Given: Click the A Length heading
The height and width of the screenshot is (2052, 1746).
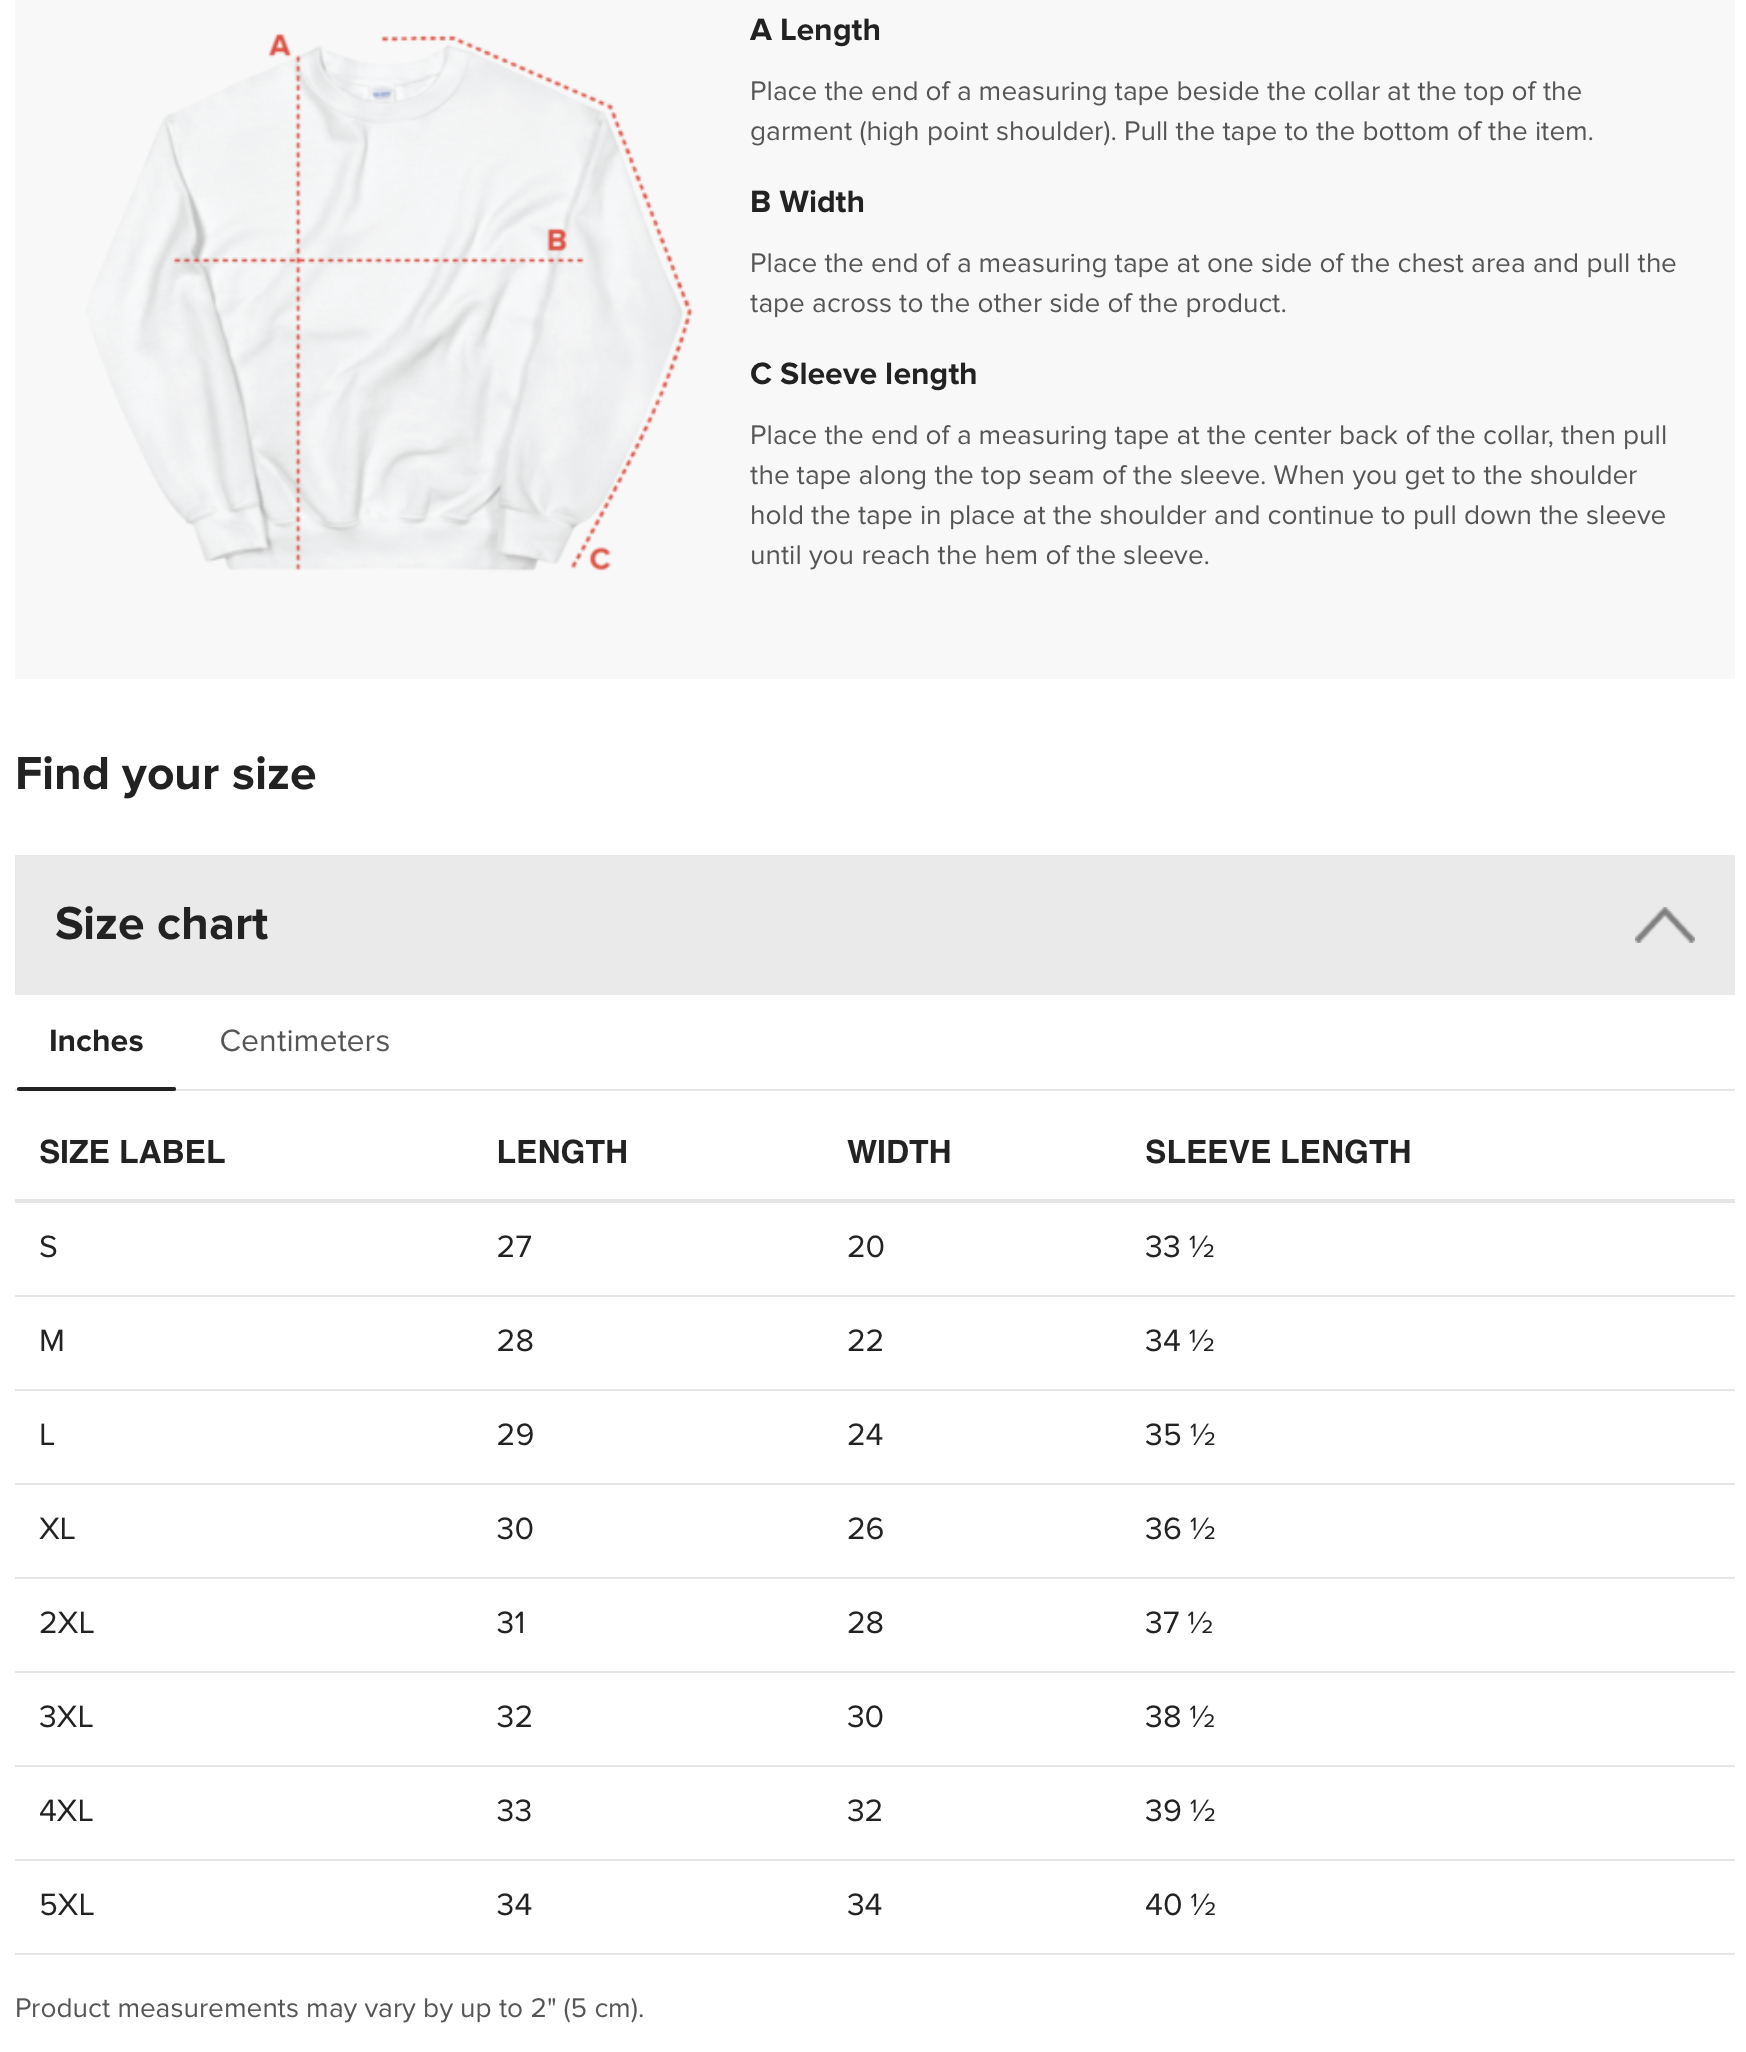Looking at the screenshot, I should [815, 30].
